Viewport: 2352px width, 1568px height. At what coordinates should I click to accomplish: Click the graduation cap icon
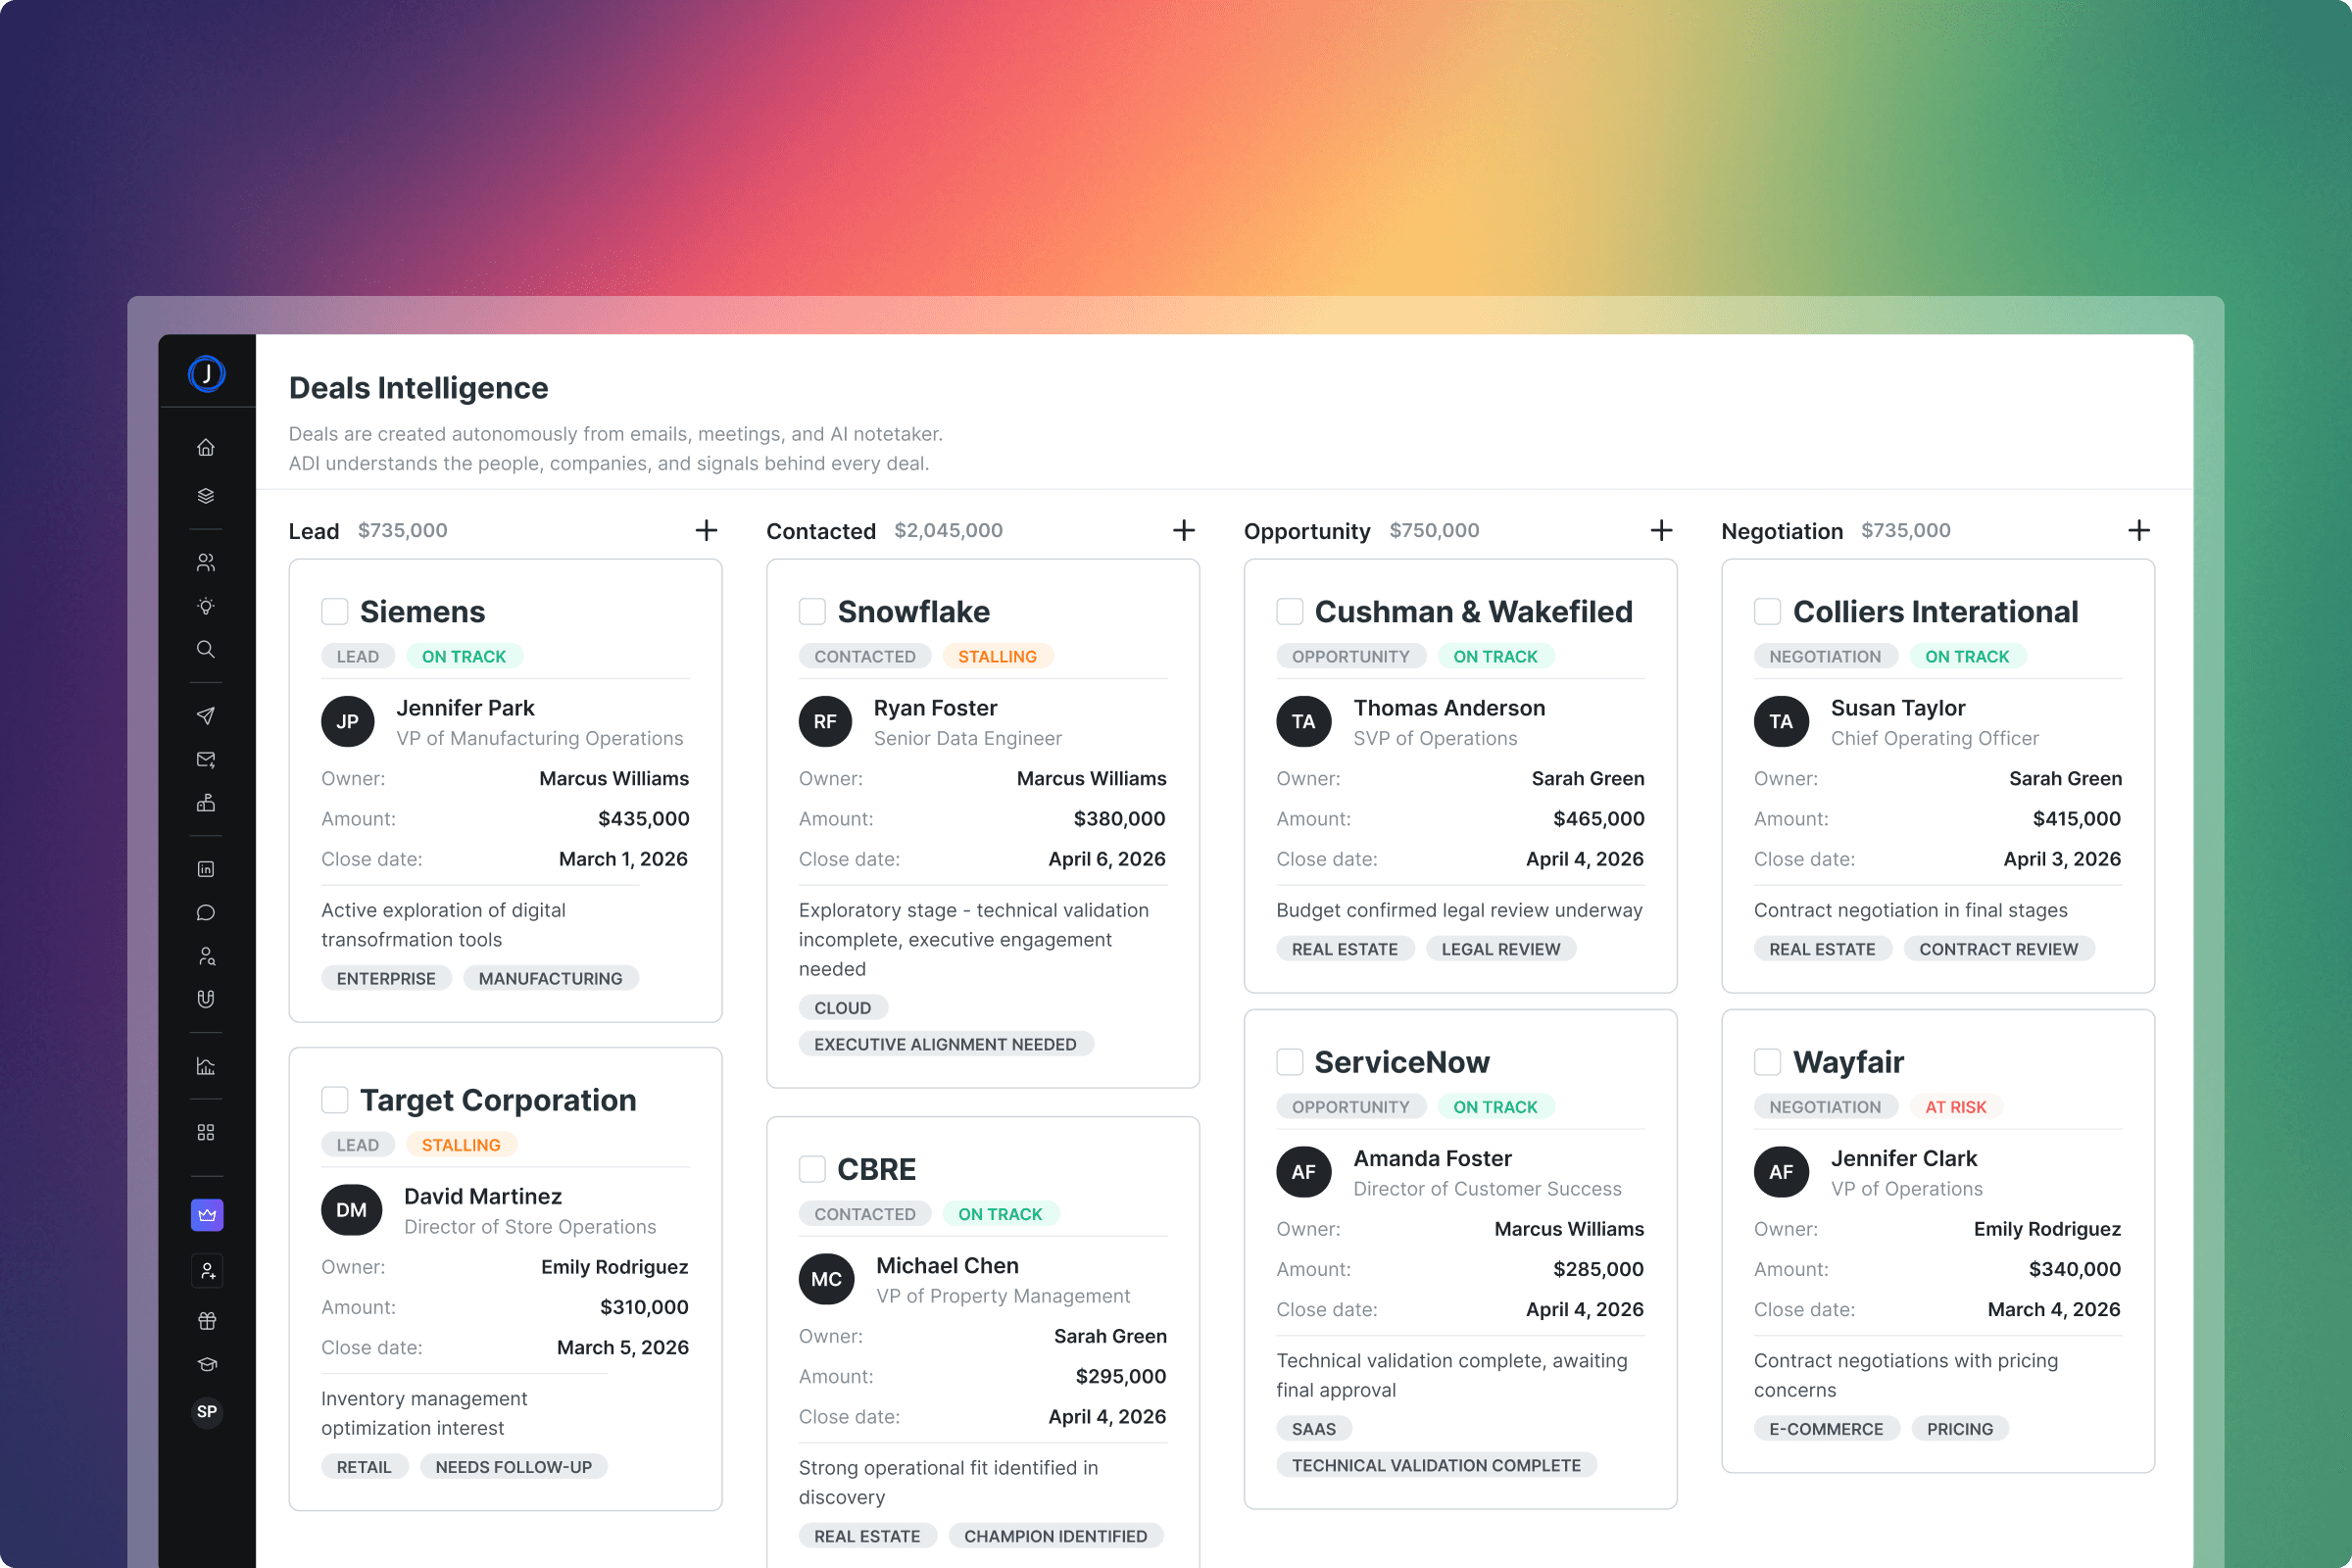click(207, 1365)
